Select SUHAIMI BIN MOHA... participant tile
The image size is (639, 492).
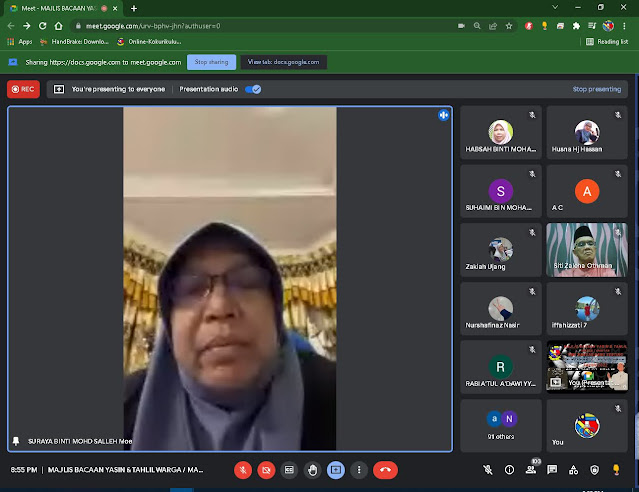501,191
